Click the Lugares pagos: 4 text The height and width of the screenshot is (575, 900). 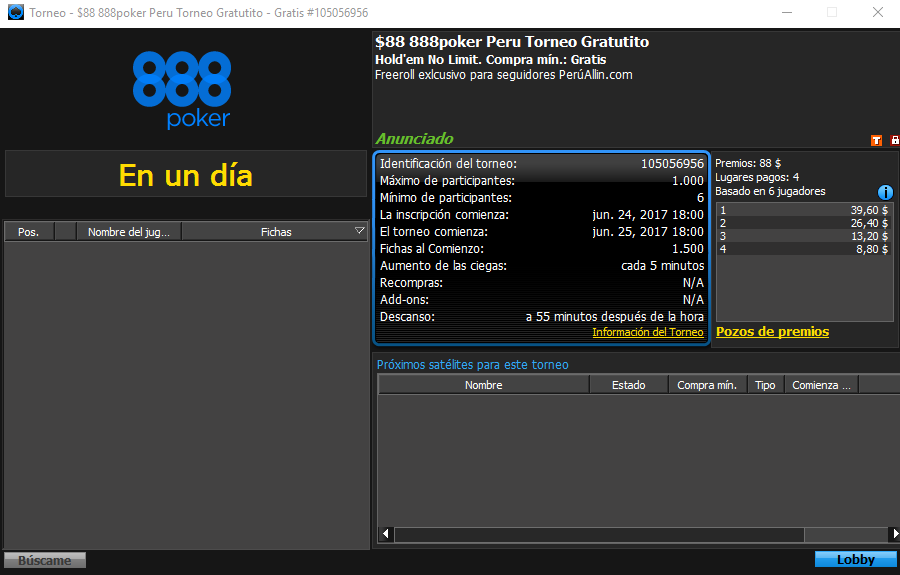click(x=757, y=177)
